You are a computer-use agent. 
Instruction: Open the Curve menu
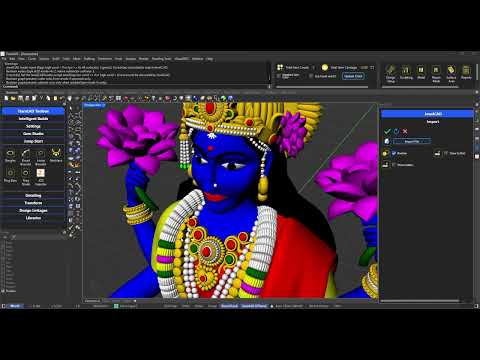pos(32,59)
